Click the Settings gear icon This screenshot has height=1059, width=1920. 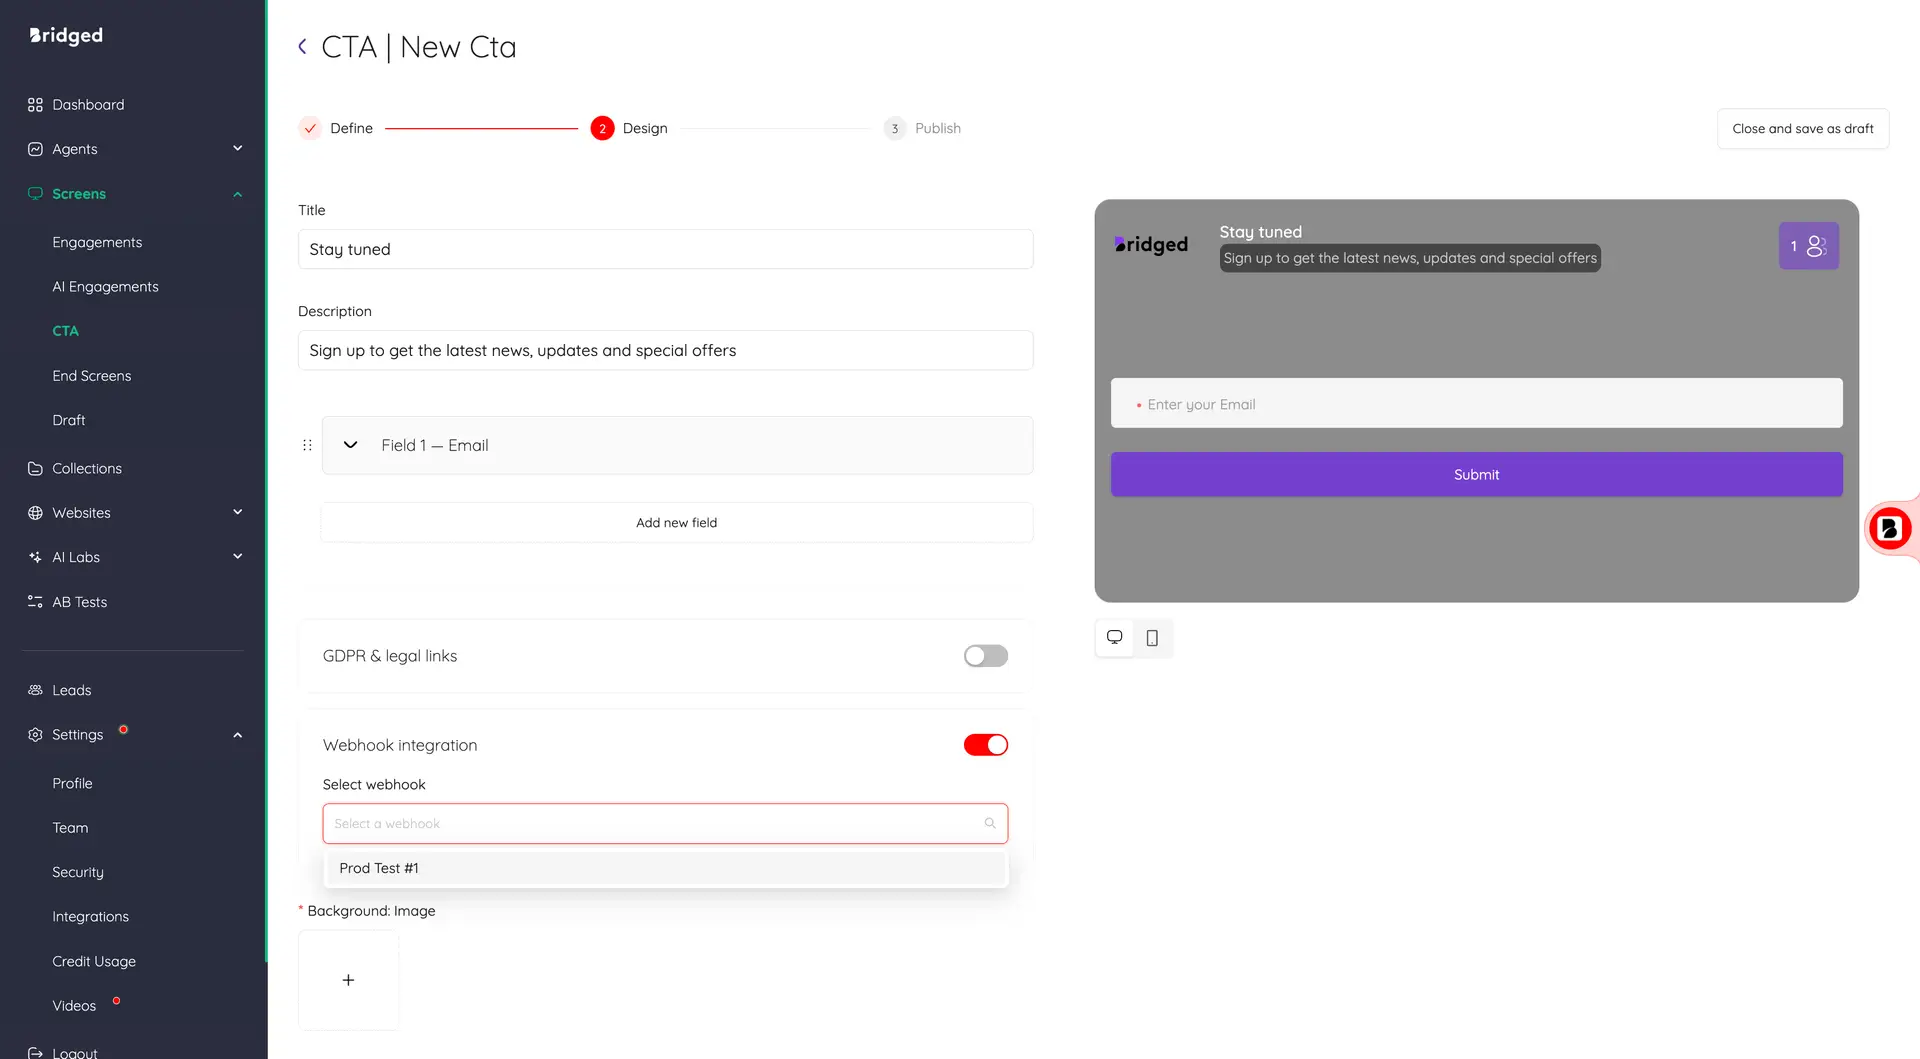pos(35,735)
